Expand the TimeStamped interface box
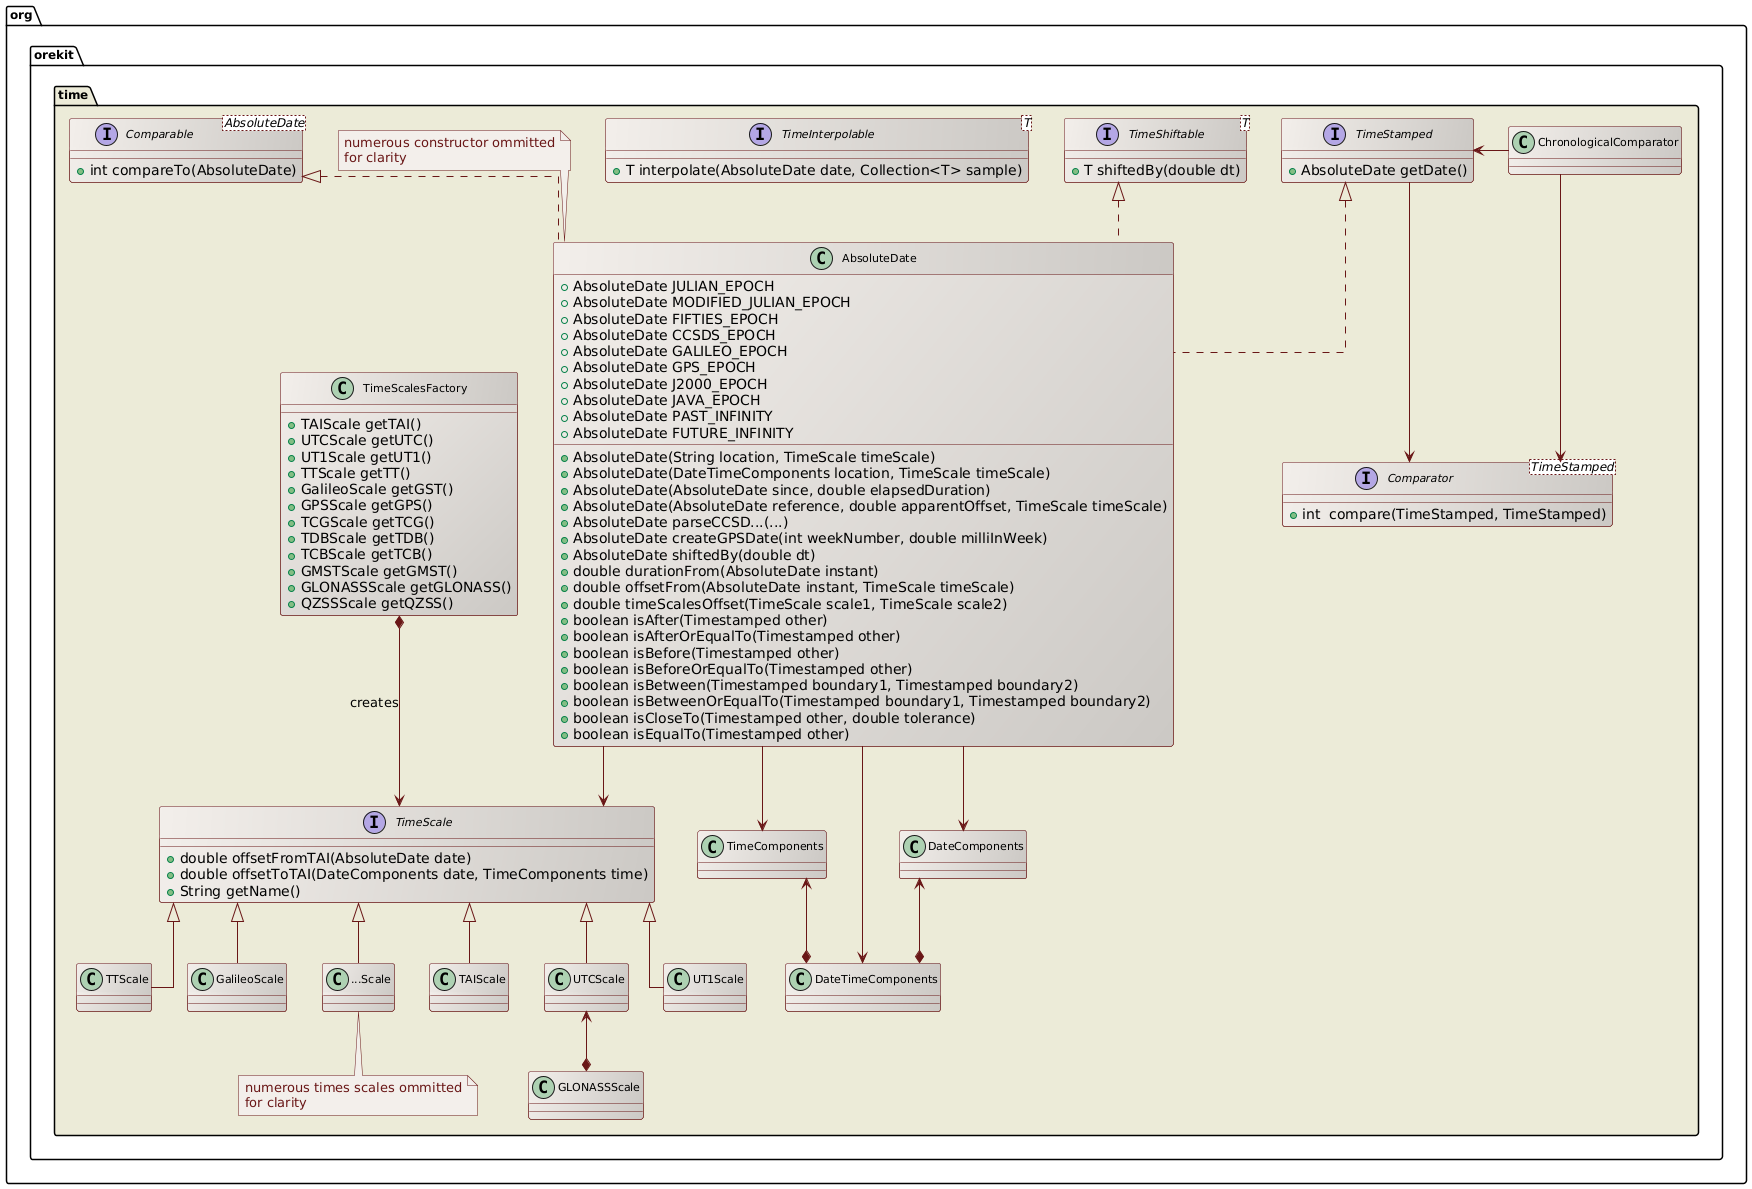Screen dimensions: 1752x1189 [1383, 134]
